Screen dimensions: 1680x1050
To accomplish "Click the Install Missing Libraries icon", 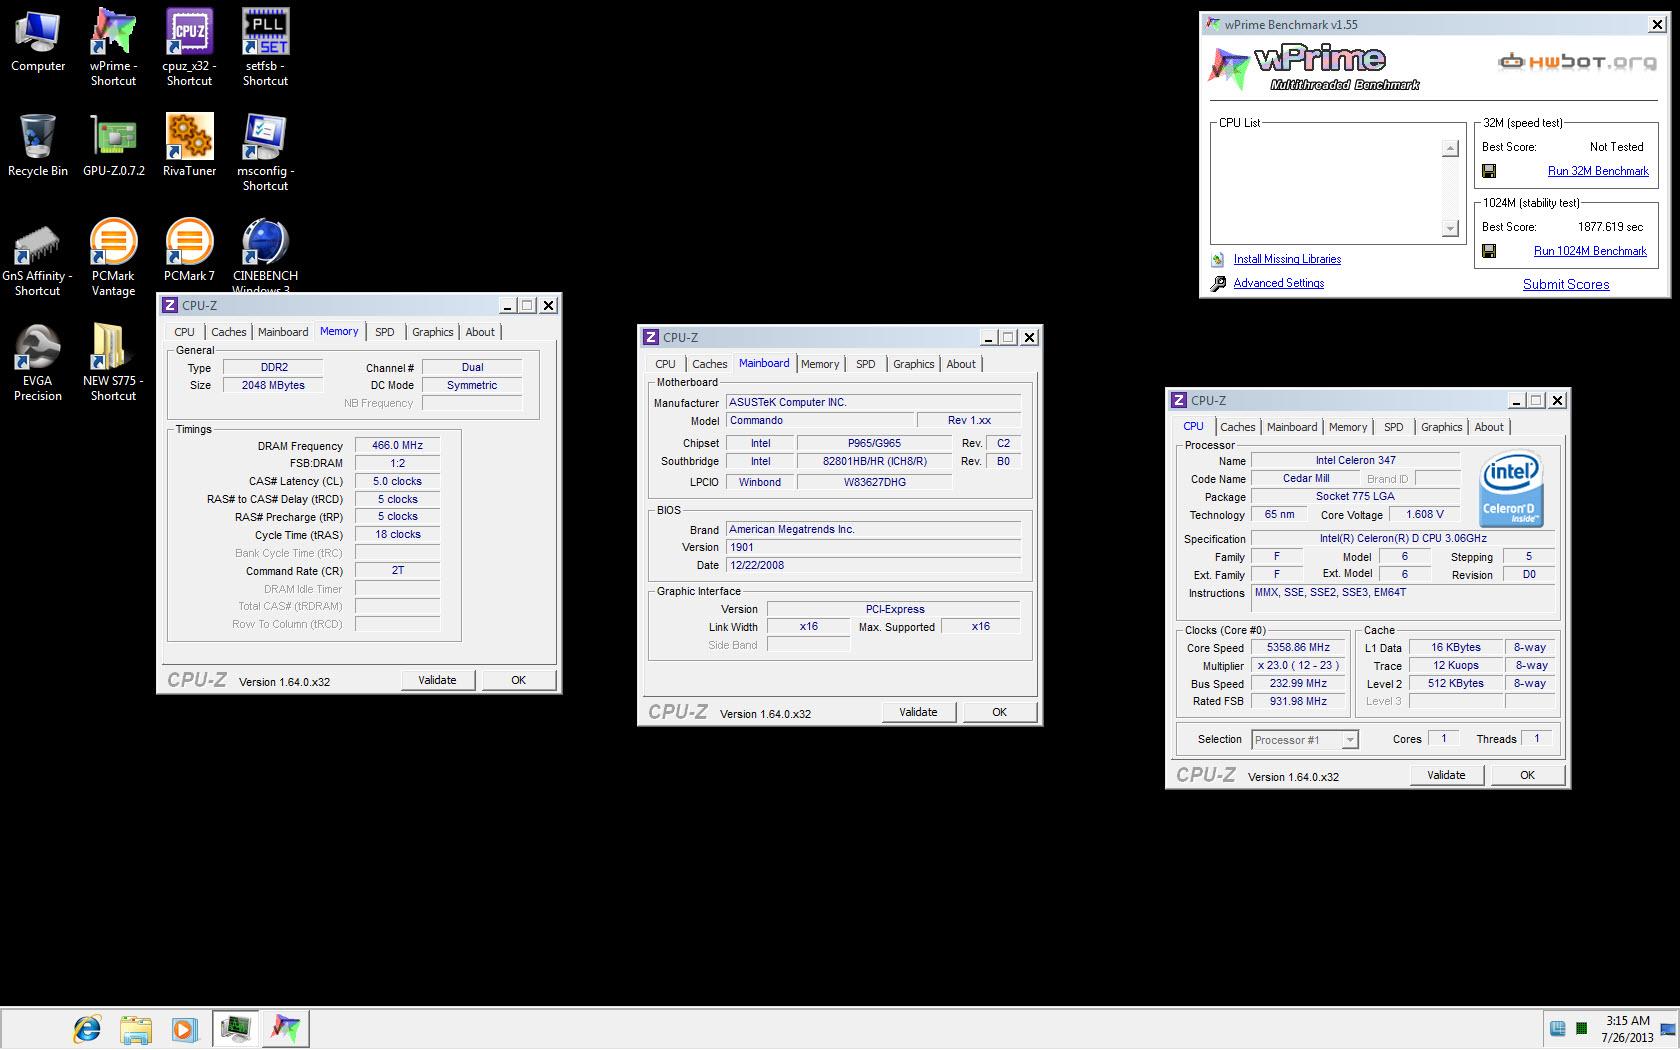I will [x=1218, y=259].
